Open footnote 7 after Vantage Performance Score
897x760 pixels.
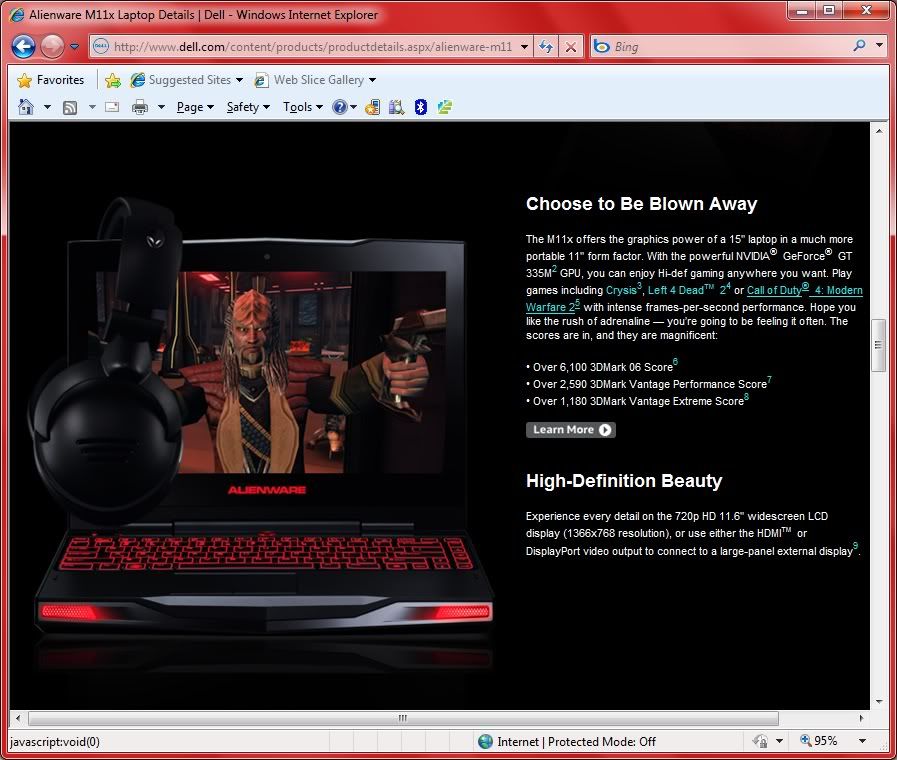click(x=769, y=379)
